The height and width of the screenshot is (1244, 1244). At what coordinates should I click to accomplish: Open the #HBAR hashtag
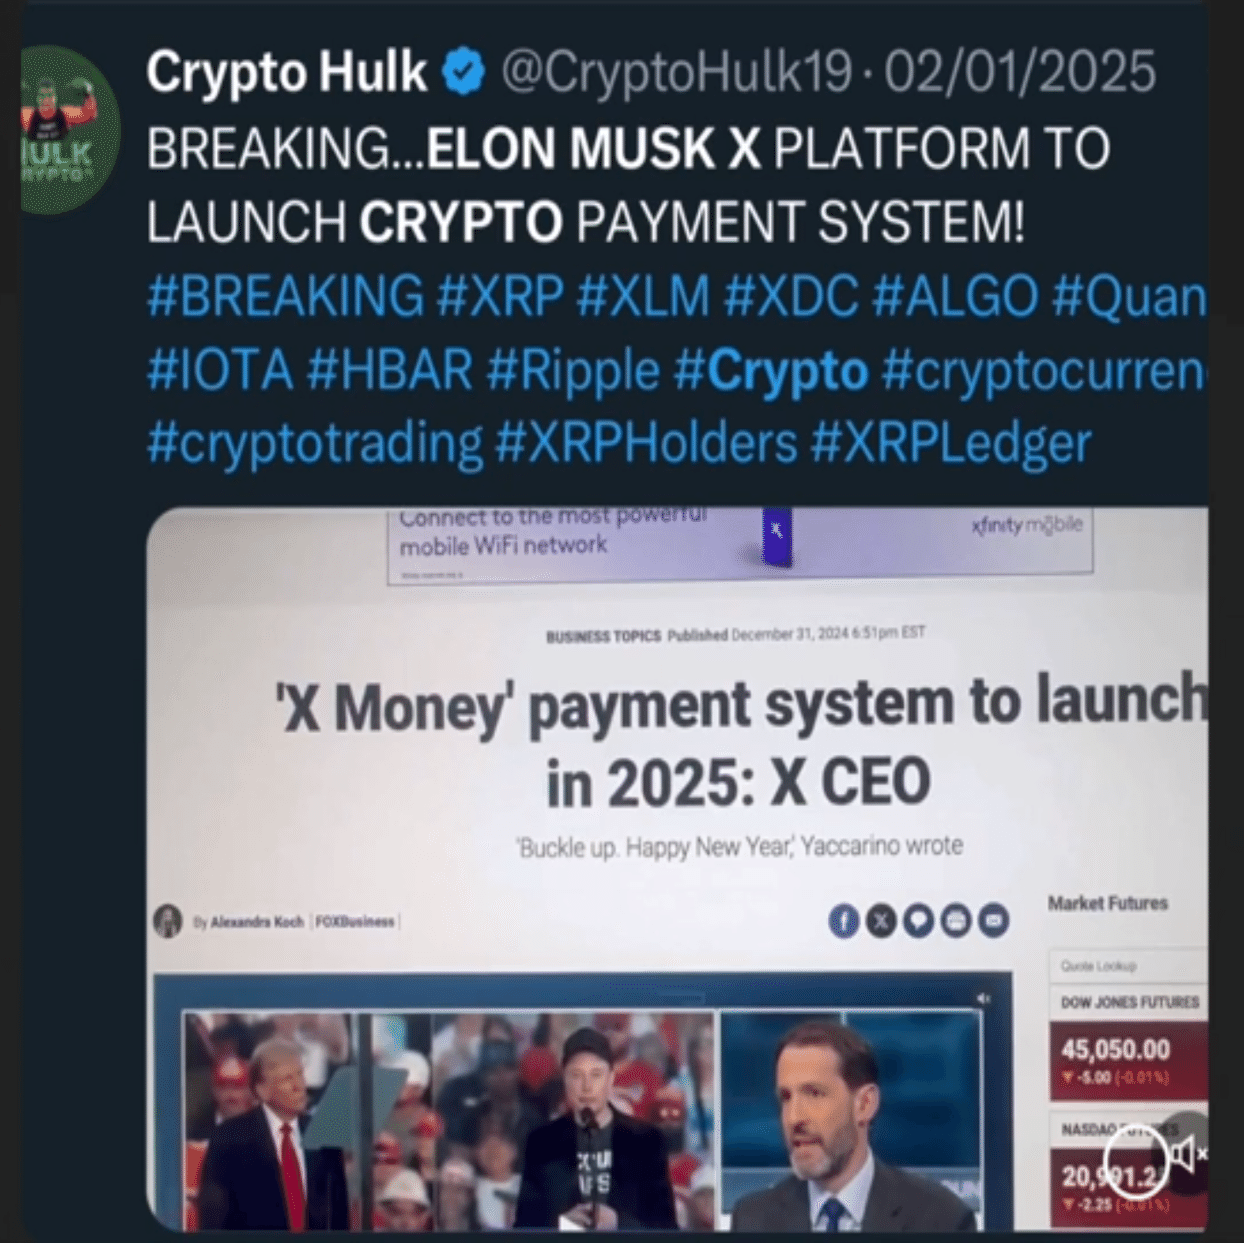(x=390, y=371)
